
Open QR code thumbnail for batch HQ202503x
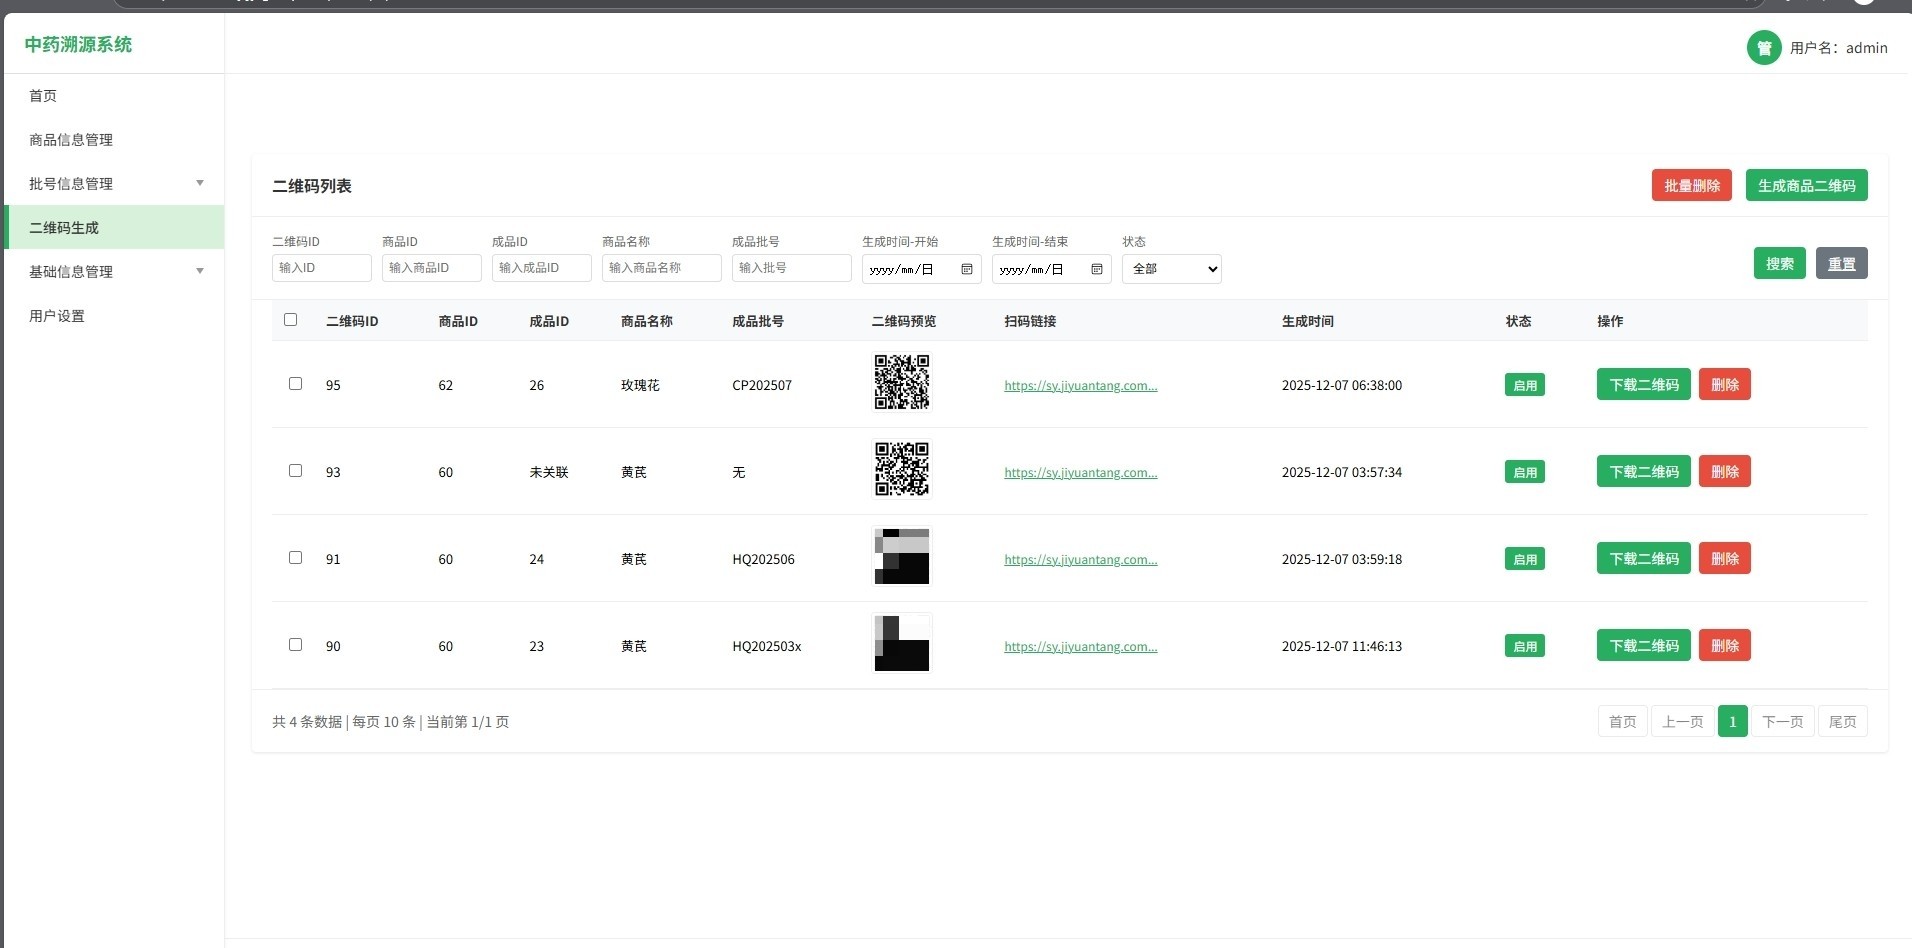click(x=901, y=644)
